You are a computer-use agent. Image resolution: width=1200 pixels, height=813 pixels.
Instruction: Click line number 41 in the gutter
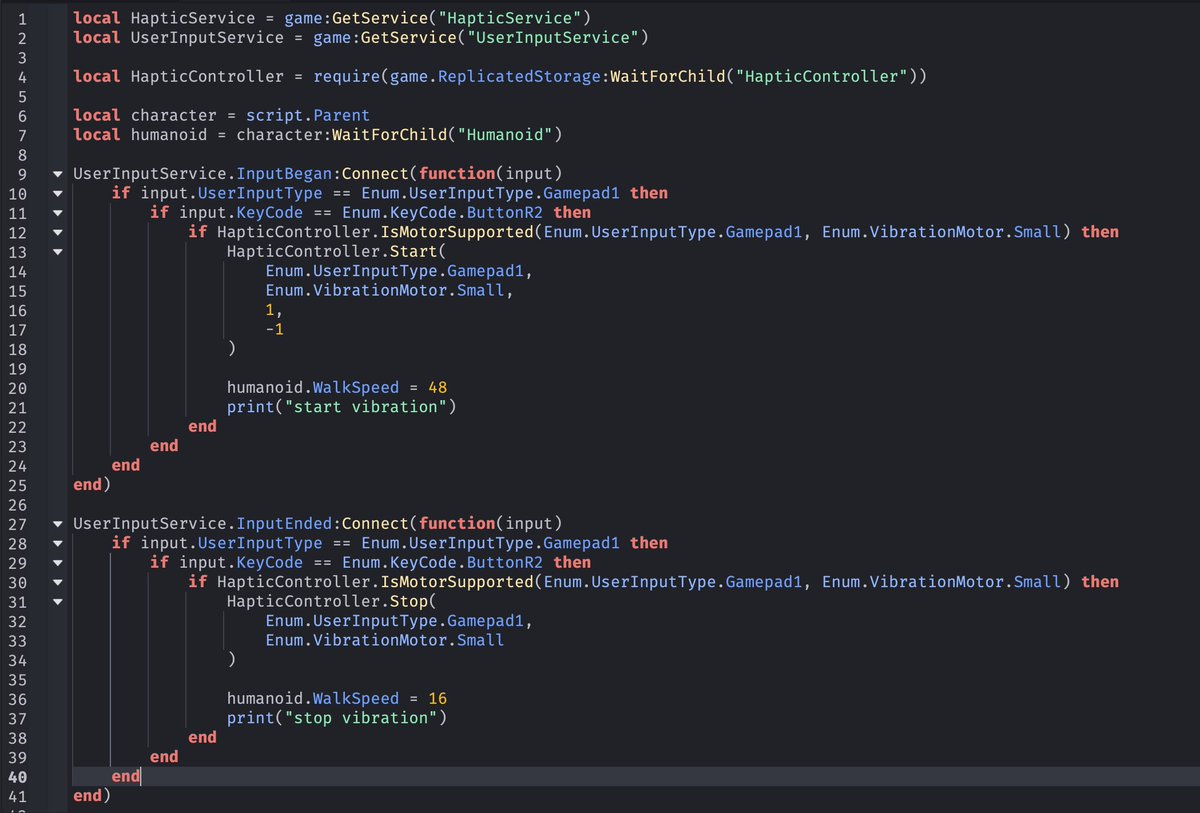pos(20,796)
